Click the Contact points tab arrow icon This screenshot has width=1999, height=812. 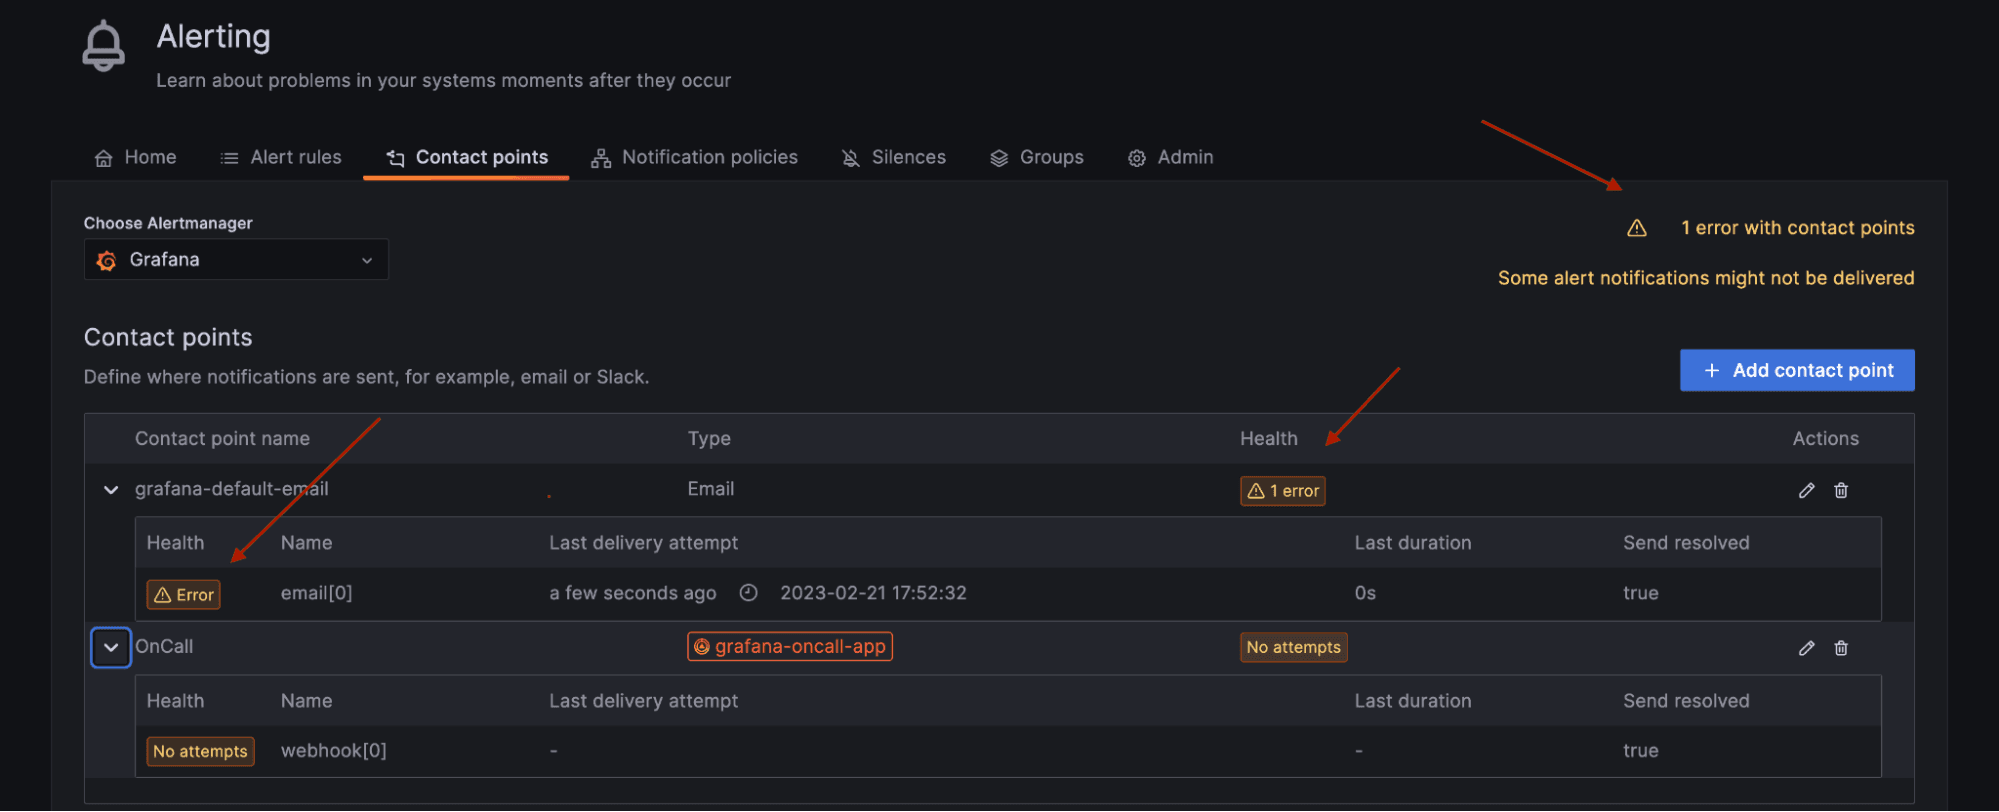coord(396,158)
